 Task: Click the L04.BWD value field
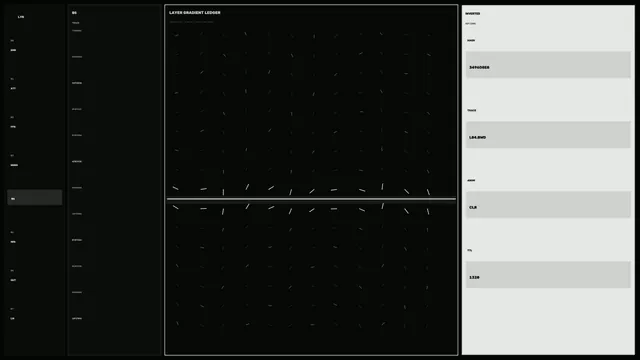(548, 135)
